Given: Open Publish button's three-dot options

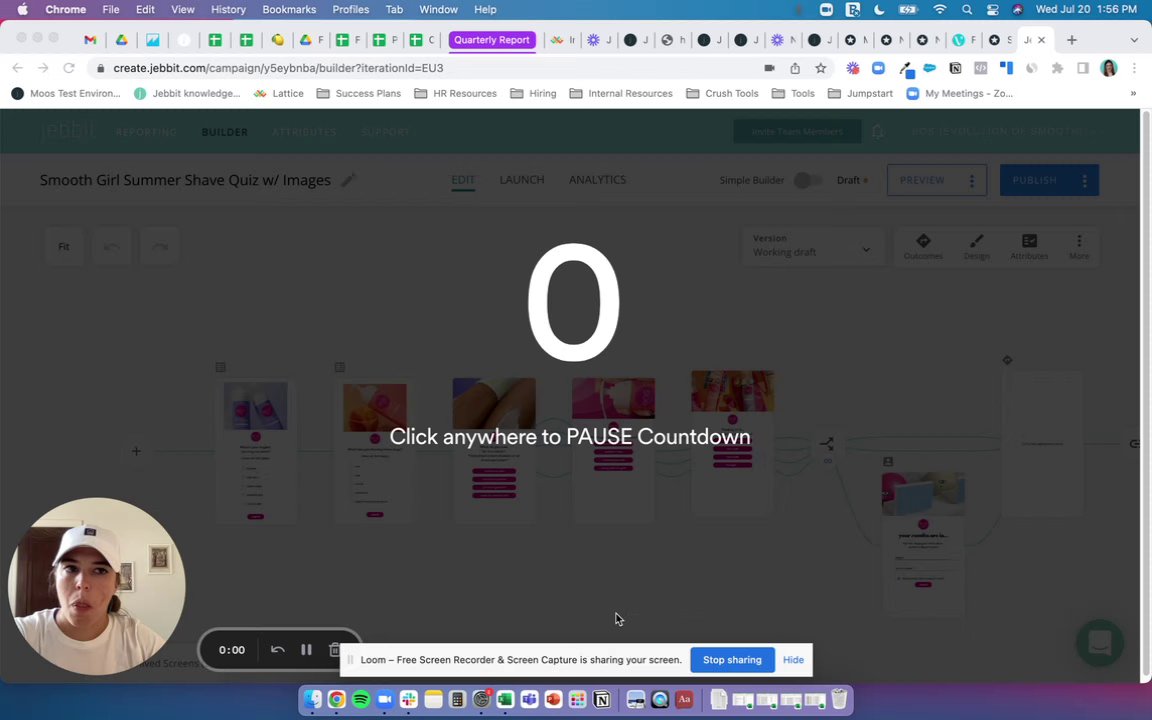Looking at the screenshot, I should (x=1084, y=180).
